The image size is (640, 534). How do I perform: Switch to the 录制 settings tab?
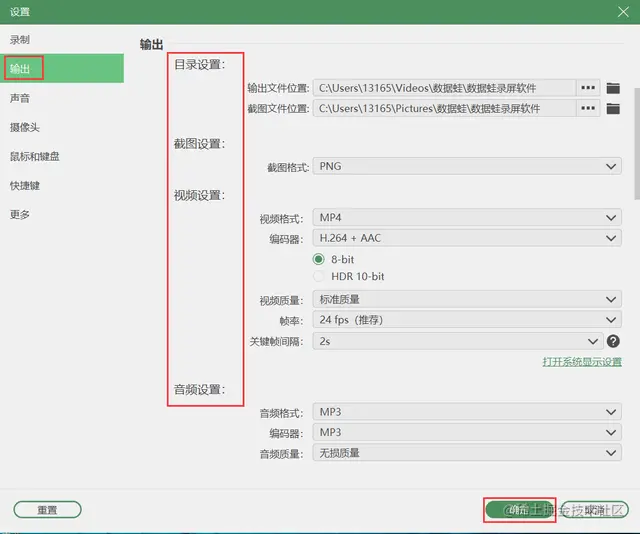coord(62,40)
